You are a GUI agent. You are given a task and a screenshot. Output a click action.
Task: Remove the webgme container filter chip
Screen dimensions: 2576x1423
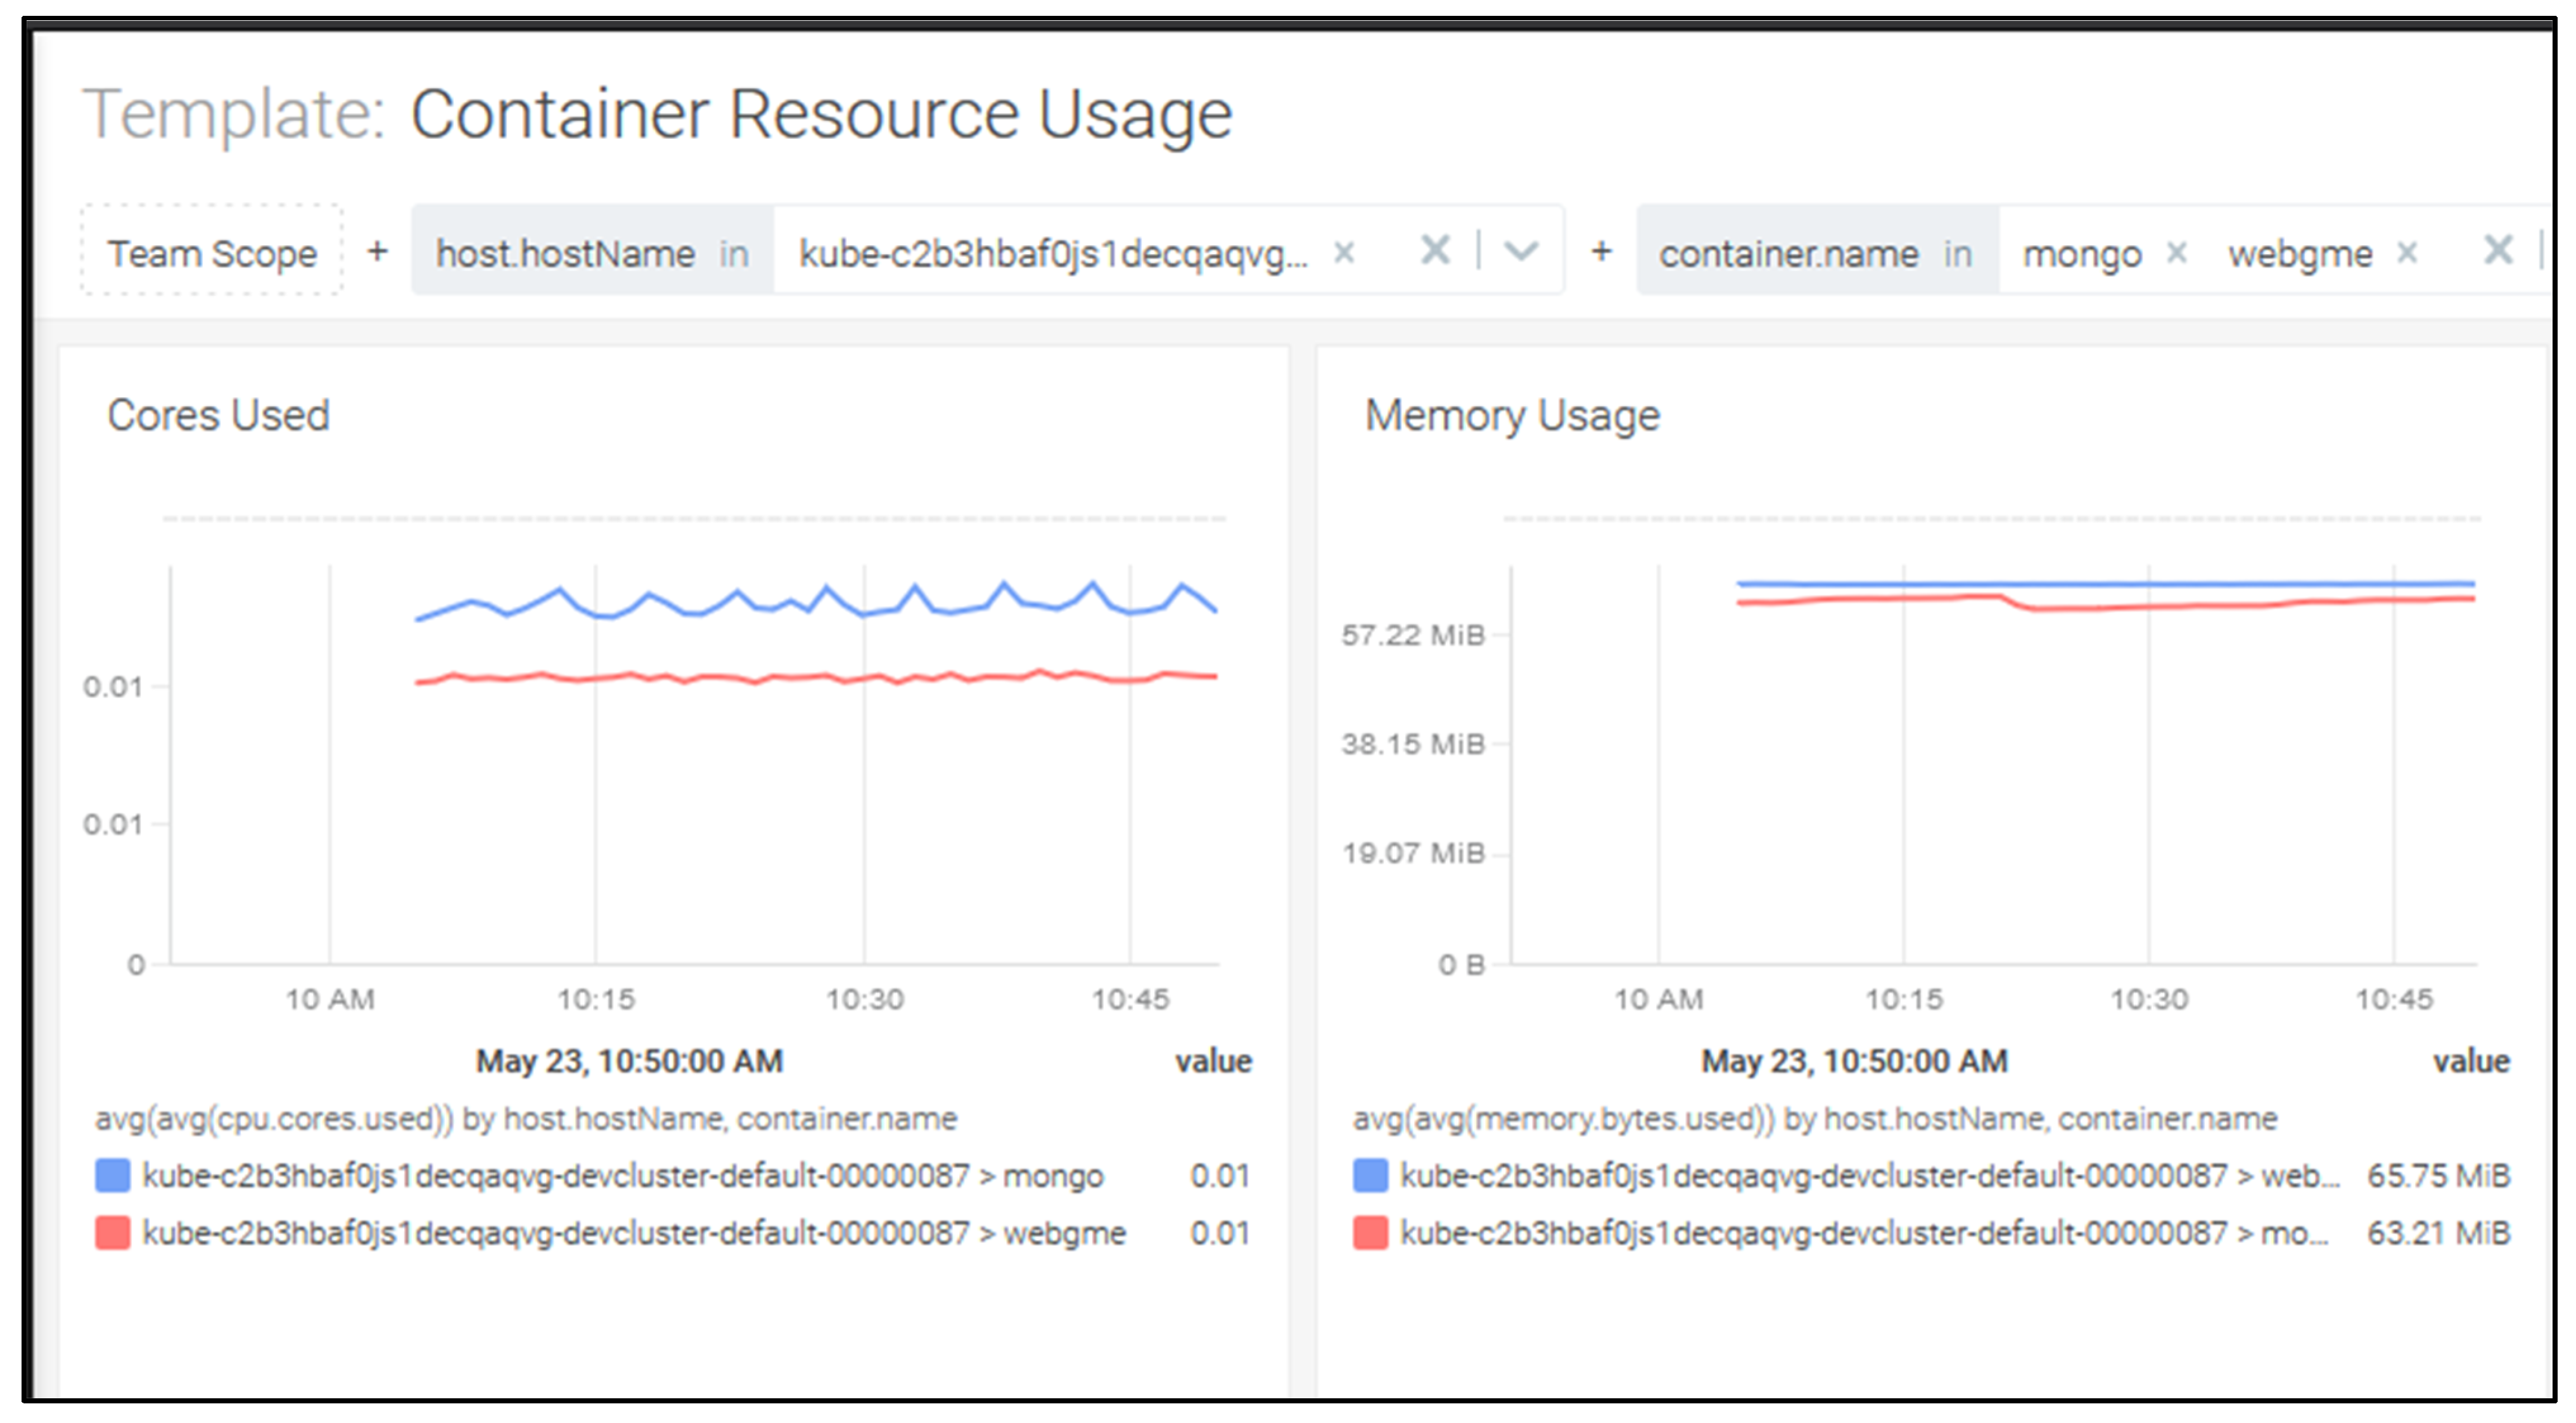pyautogui.click(x=2407, y=253)
